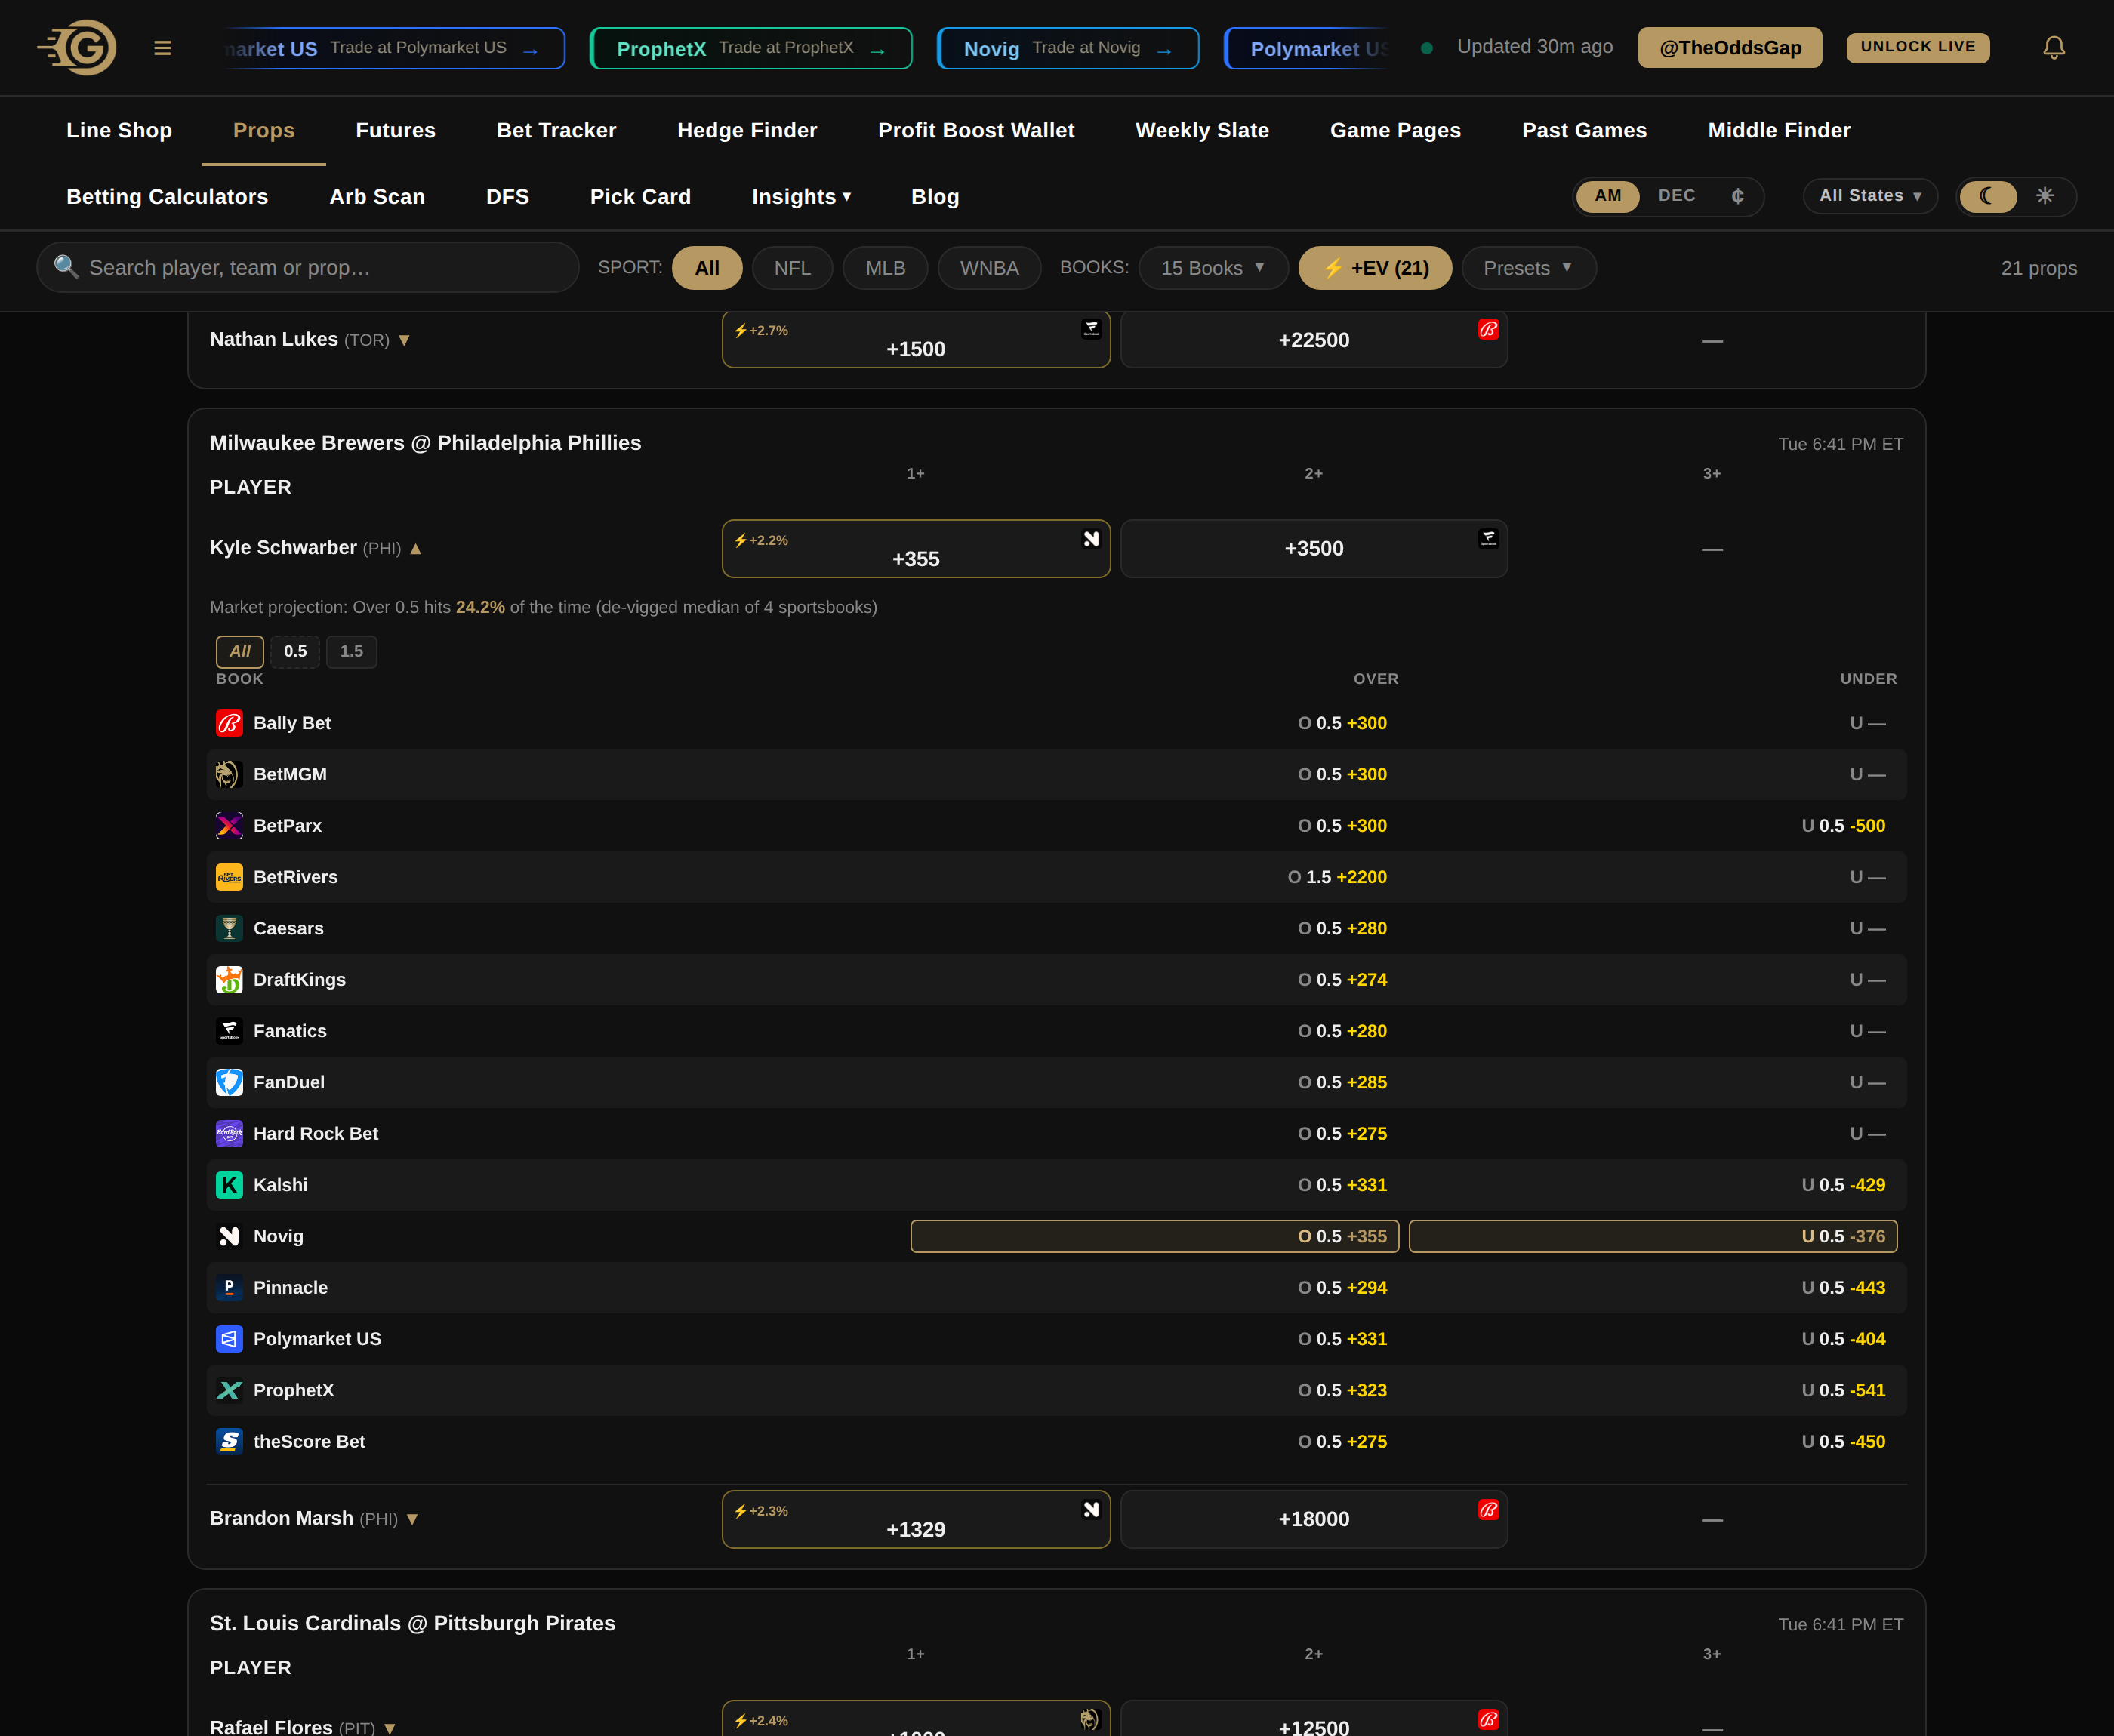The height and width of the screenshot is (1736, 2114).
Task: Focus the search player or prop field
Action: point(308,267)
